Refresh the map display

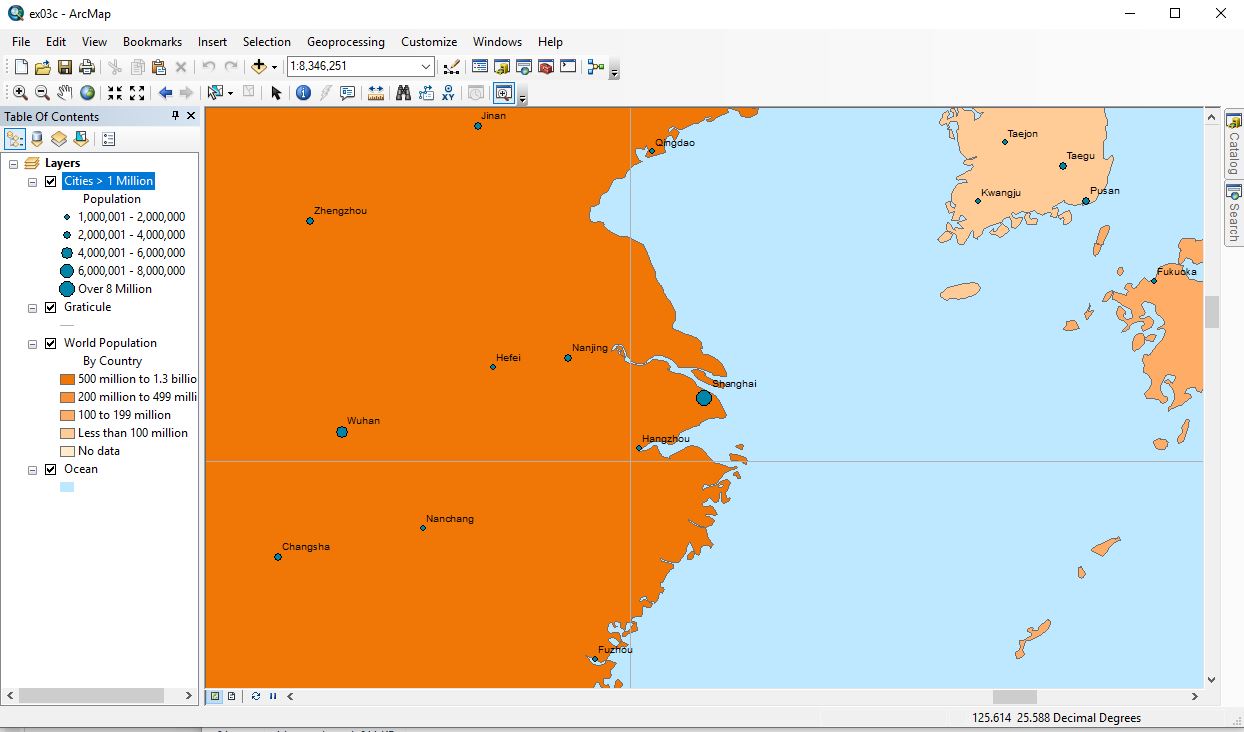click(x=256, y=696)
